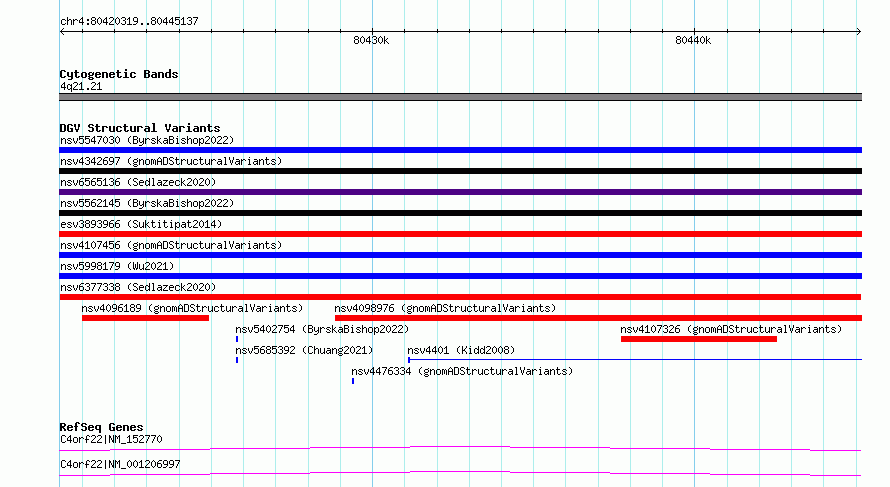
Task: Open variant nsv5998179 (Wu2021) label
Action: pyautogui.click(x=117, y=266)
